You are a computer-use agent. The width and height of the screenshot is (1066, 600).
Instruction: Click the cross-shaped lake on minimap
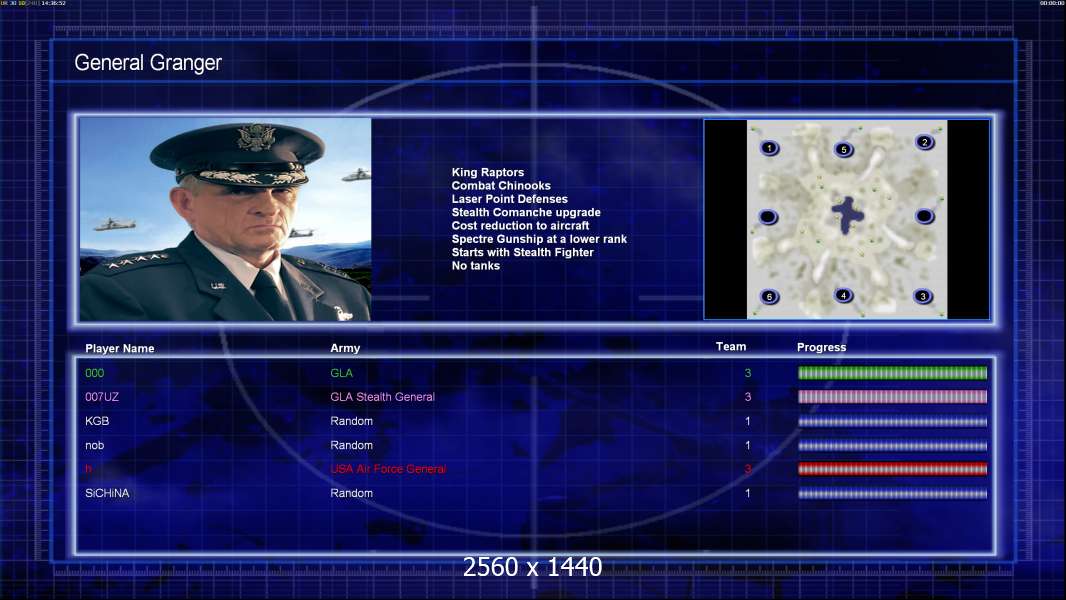click(x=847, y=215)
